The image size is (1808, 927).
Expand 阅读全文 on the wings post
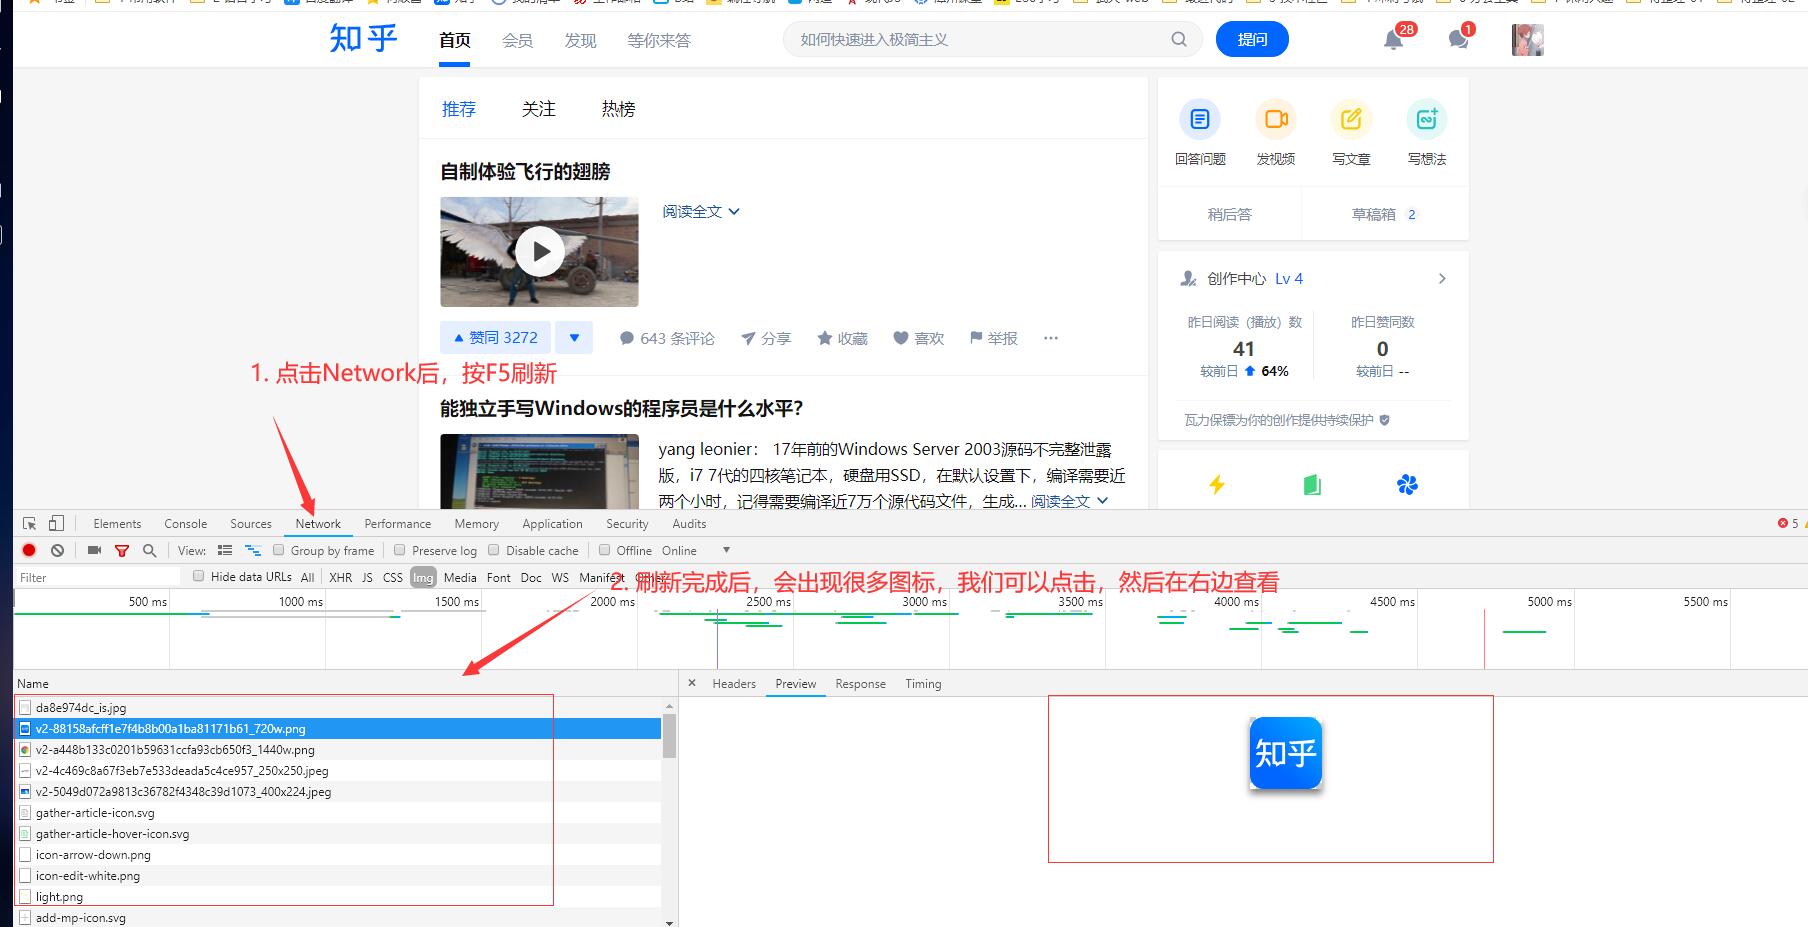tap(700, 211)
